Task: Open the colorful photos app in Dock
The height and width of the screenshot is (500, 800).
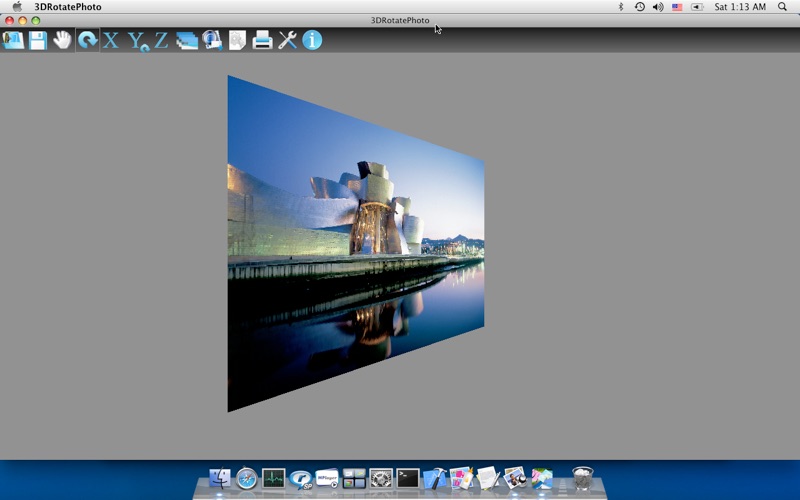Action: click(462, 479)
